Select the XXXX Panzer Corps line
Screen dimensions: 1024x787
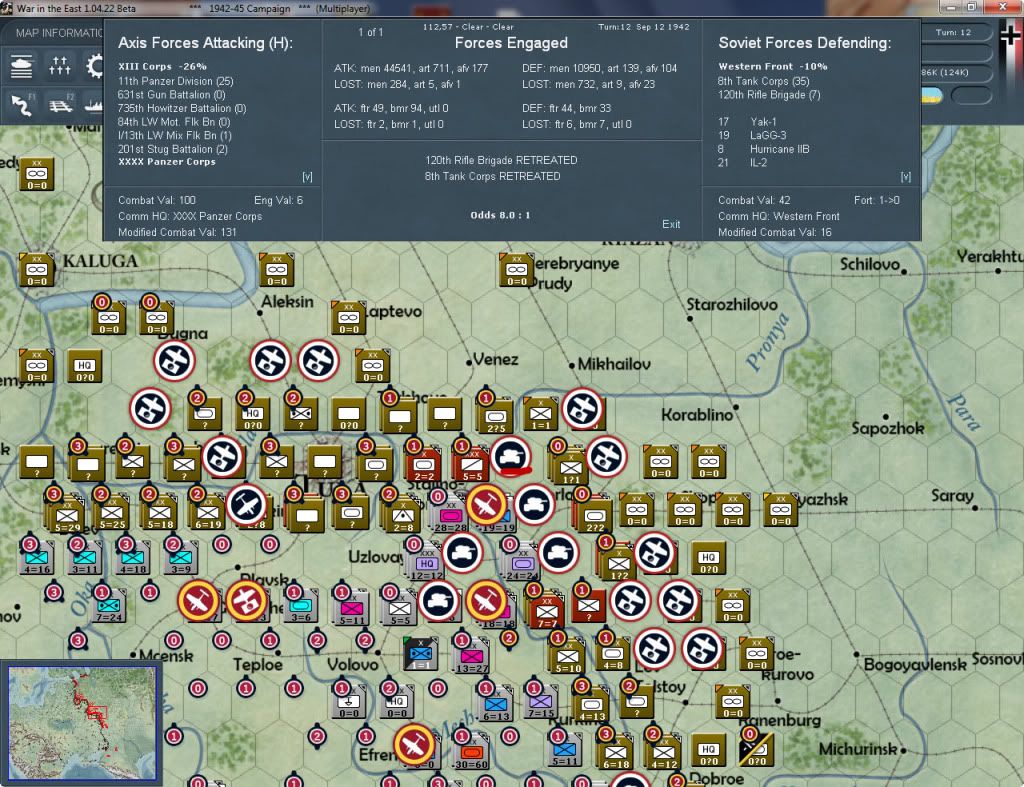click(x=167, y=161)
